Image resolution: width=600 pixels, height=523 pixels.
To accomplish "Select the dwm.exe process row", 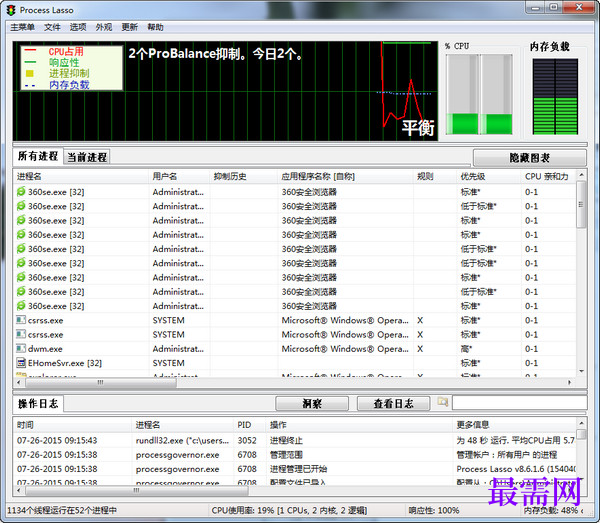I will tap(295, 349).
